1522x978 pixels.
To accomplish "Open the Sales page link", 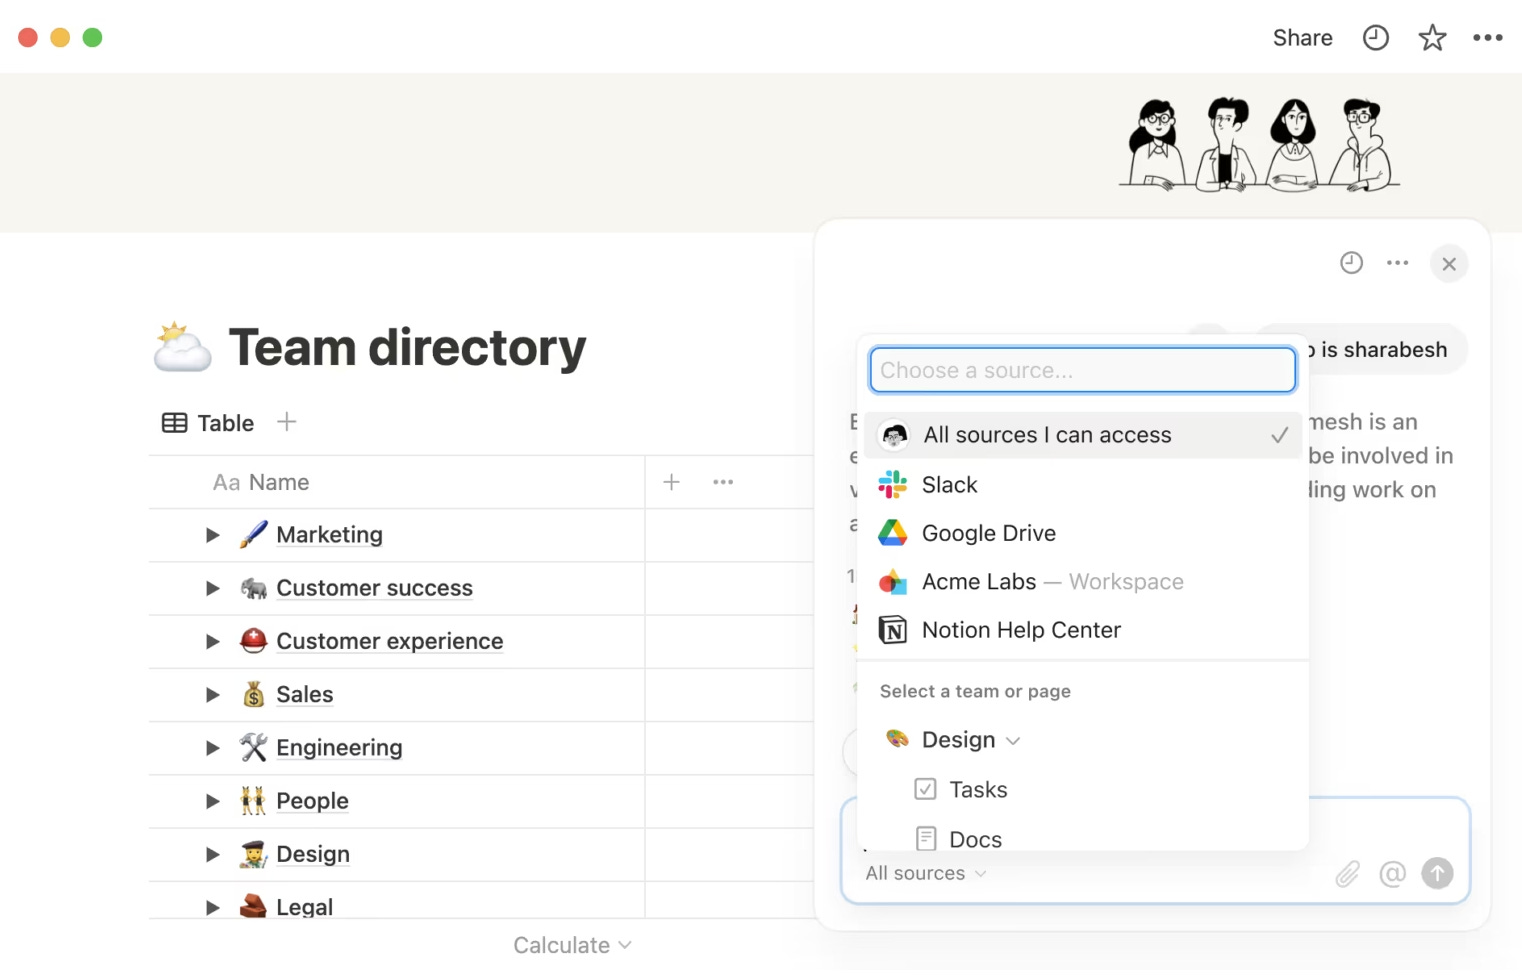I will [304, 694].
